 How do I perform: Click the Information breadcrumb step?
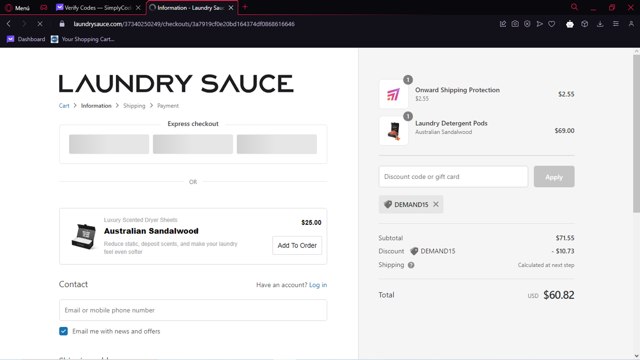96,106
